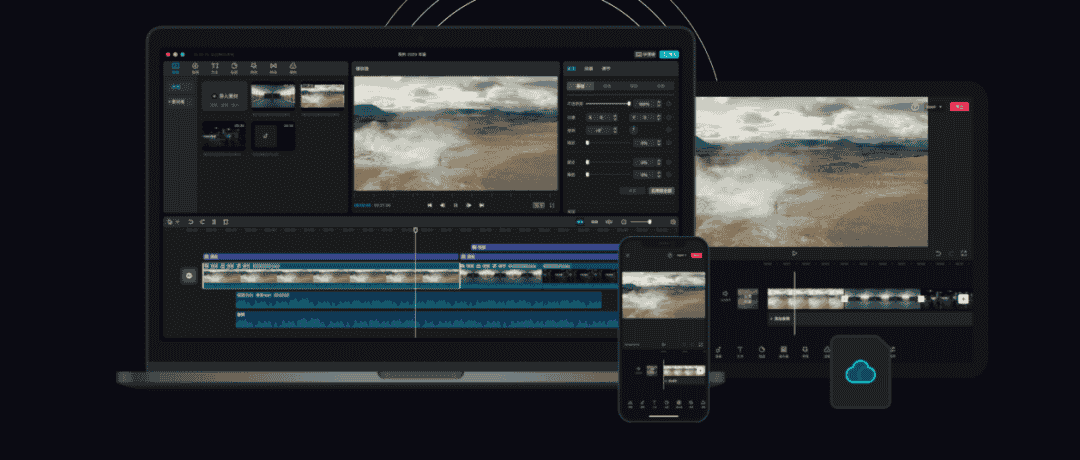Select the upper audio waveform clip in the timeline
Image resolution: width=1080 pixels, height=460 pixels.
tap(419, 300)
